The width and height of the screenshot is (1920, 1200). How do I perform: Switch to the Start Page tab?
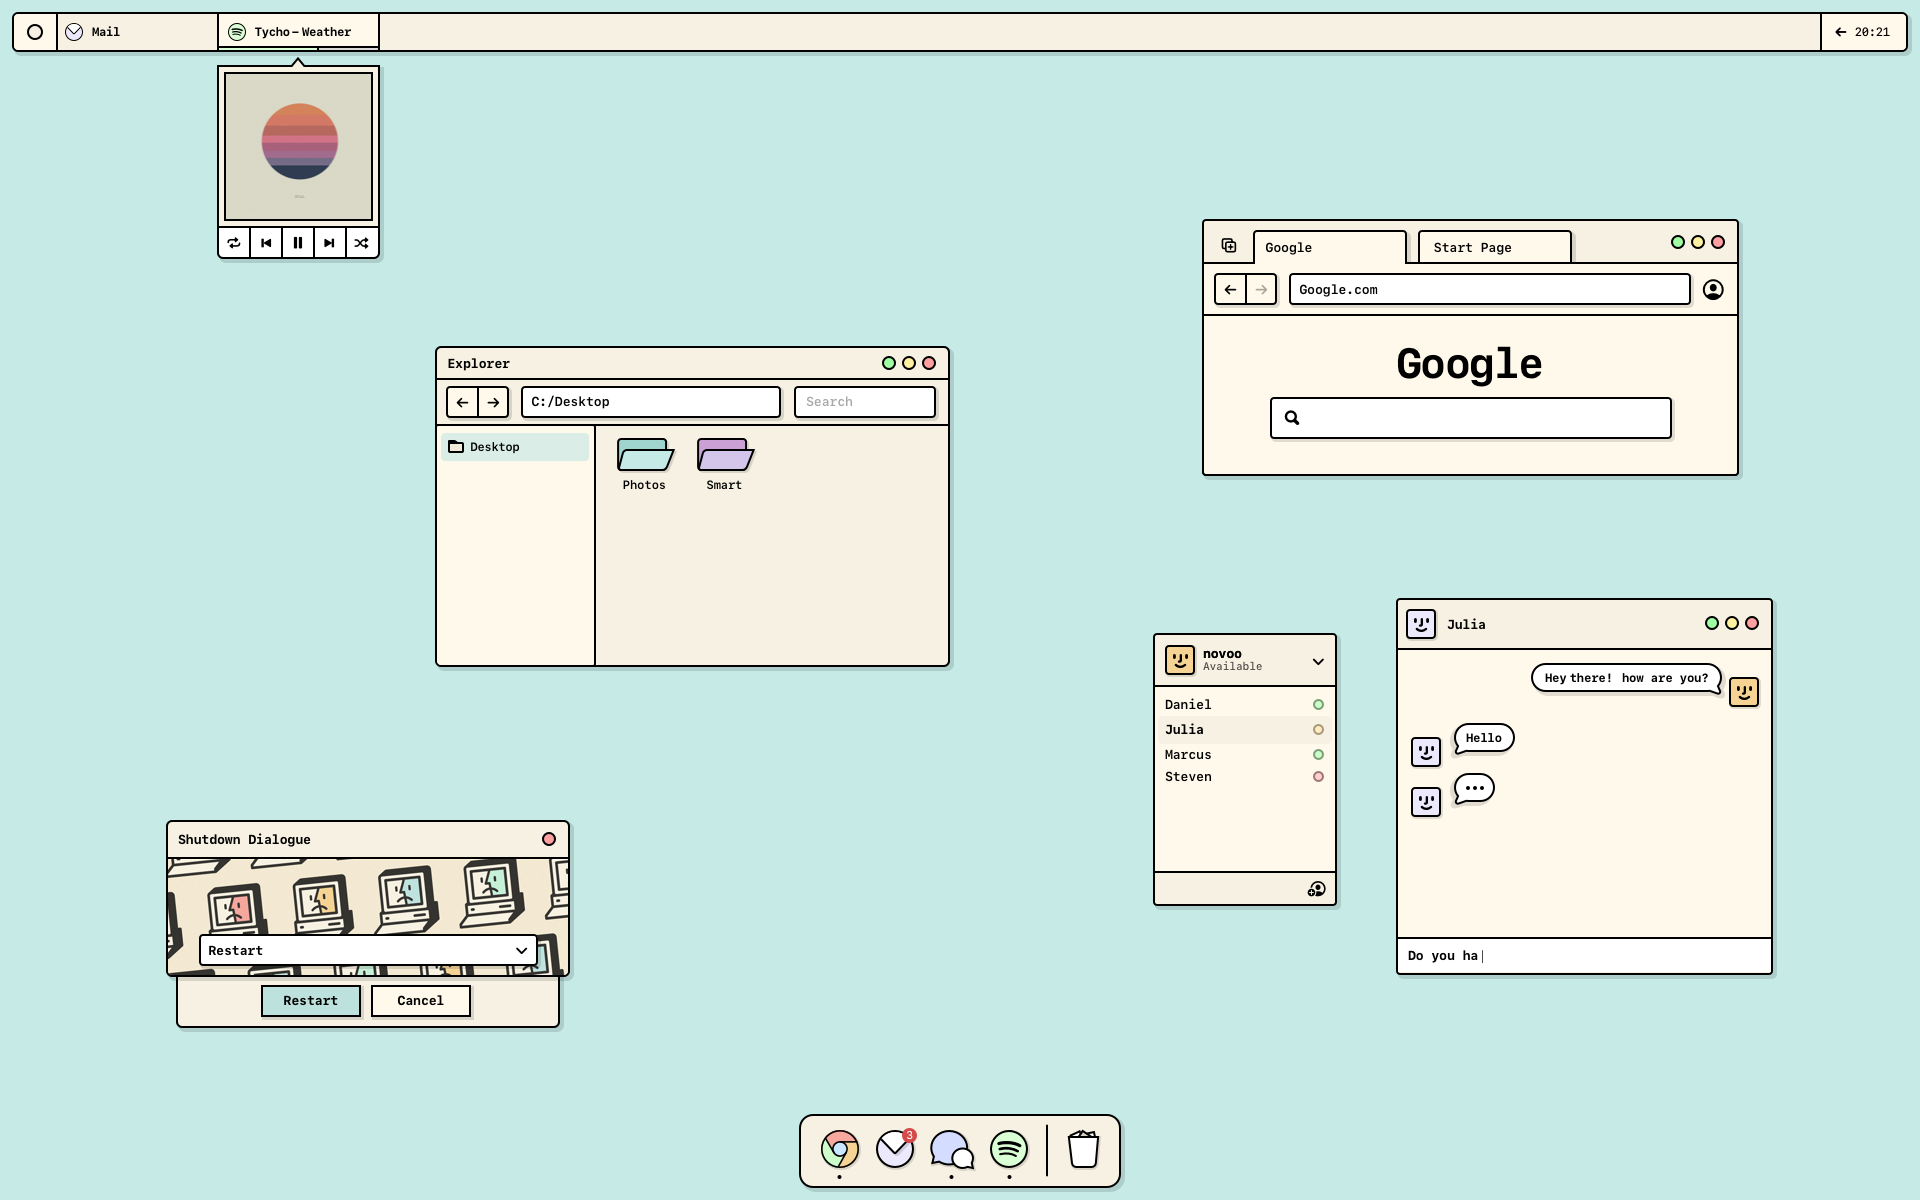[1495, 248]
